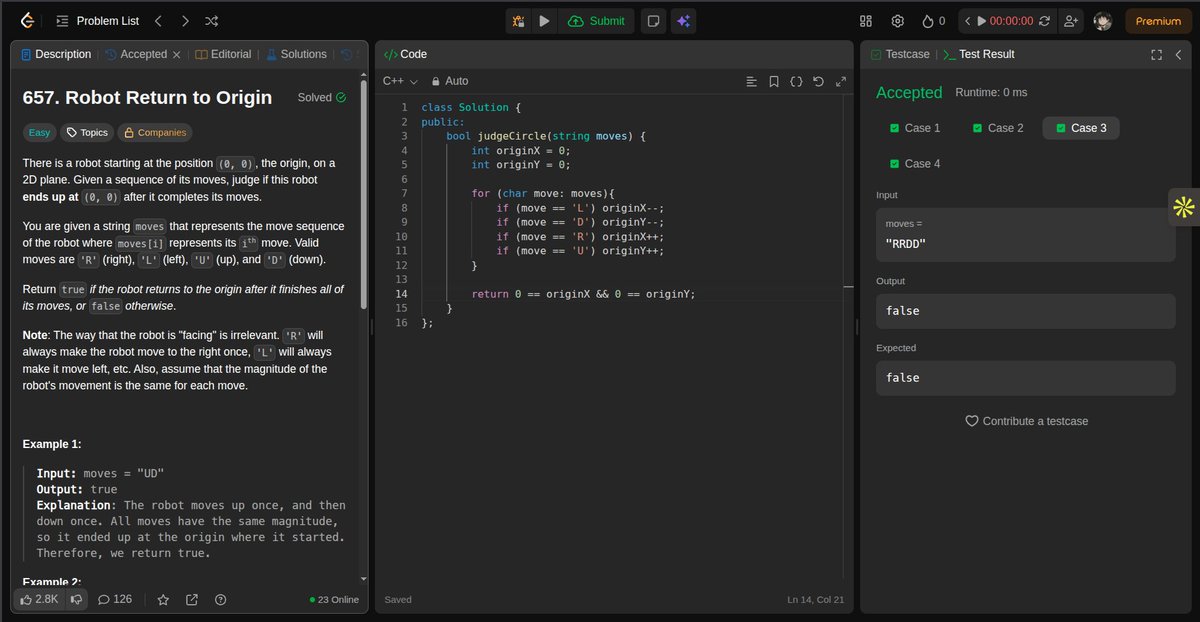Click the curly braces snippet icon
This screenshot has width=1200, height=622.
tap(796, 81)
